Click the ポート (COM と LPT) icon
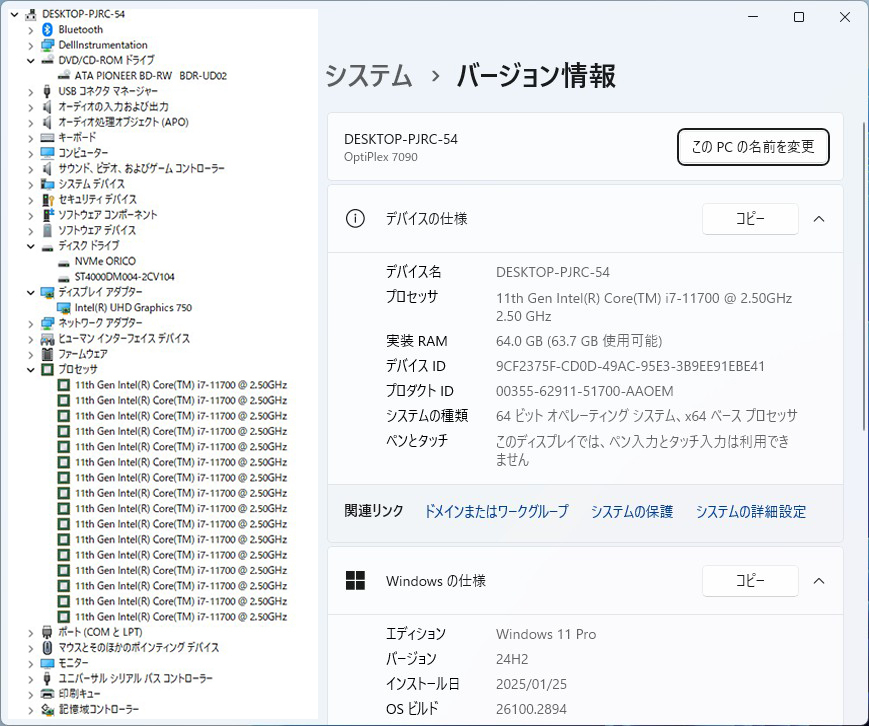Image resolution: width=869 pixels, height=726 pixels. pyautogui.click(x=48, y=632)
